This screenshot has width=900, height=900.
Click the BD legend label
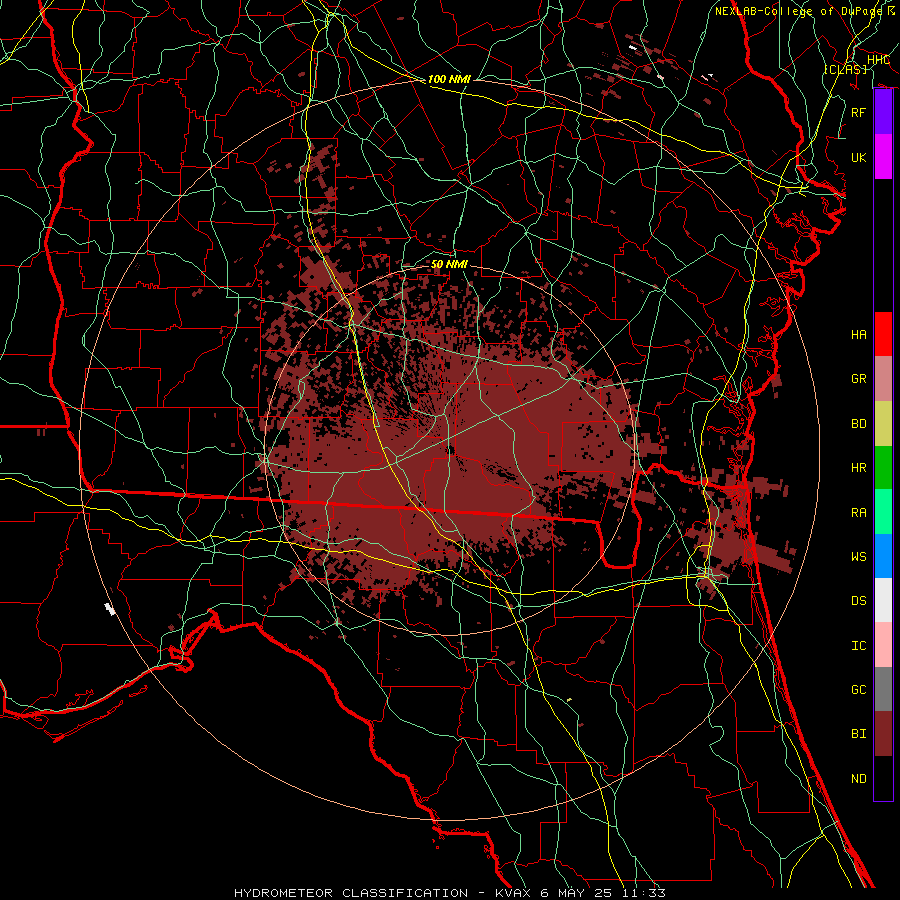click(858, 424)
